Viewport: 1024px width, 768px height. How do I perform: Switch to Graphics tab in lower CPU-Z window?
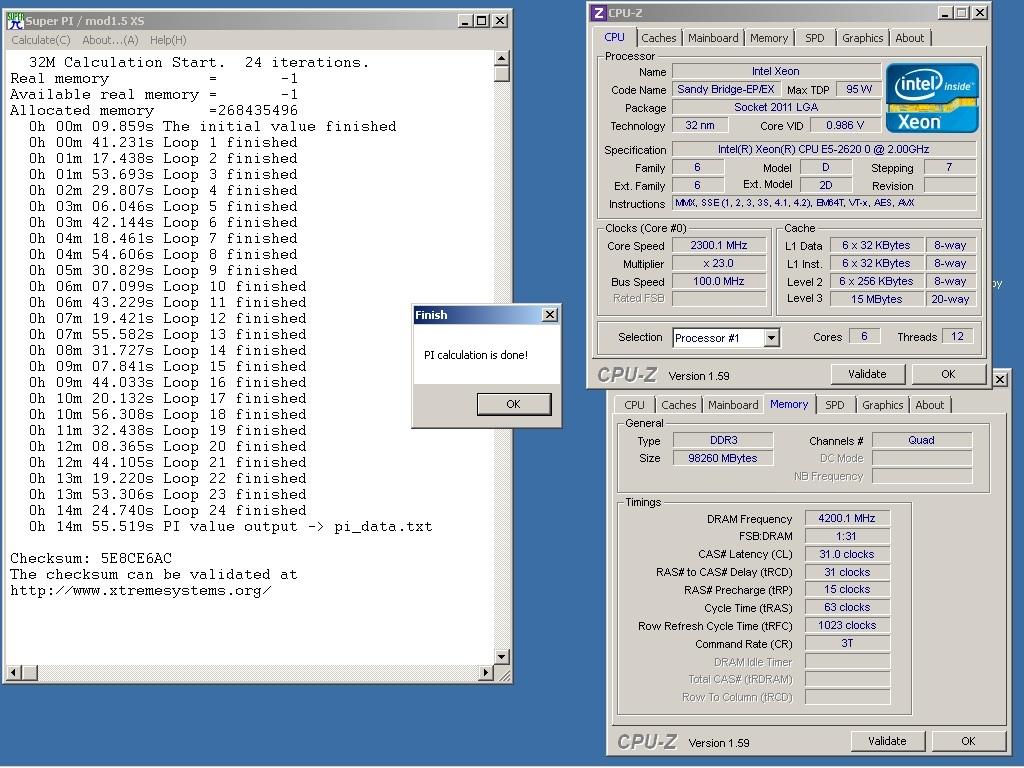click(x=882, y=405)
